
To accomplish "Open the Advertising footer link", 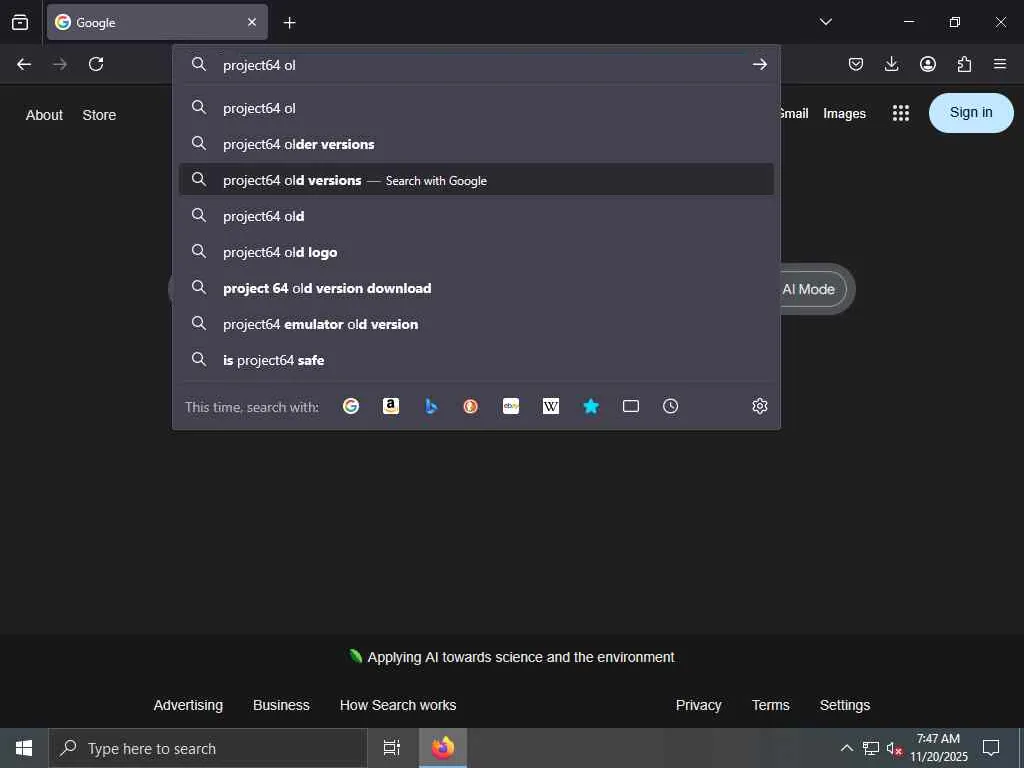I will (x=188, y=705).
